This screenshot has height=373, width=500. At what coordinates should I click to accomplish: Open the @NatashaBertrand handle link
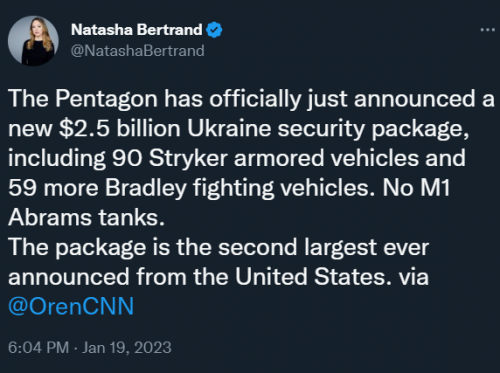click(138, 51)
